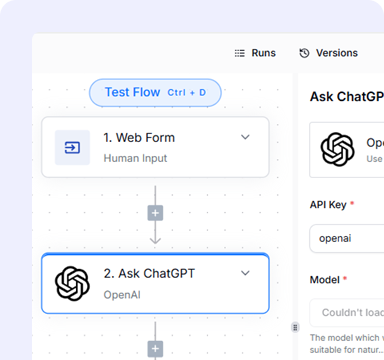Open the Model dropdown field
This screenshot has height=360, width=384.
point(347,313)
